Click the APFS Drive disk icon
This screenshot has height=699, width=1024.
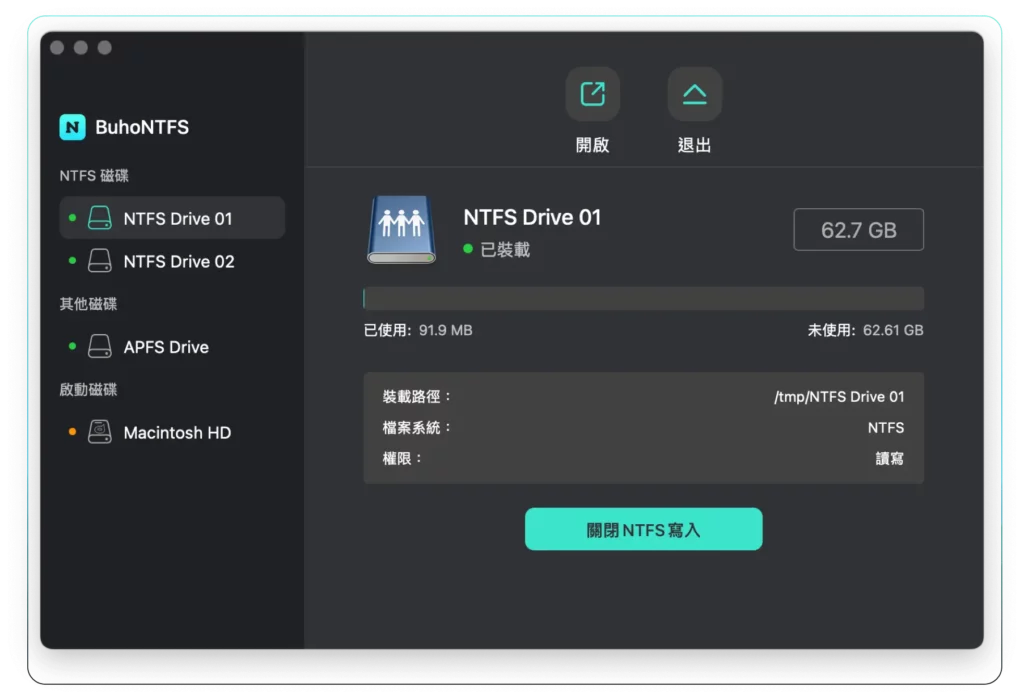tap(99, 346)
